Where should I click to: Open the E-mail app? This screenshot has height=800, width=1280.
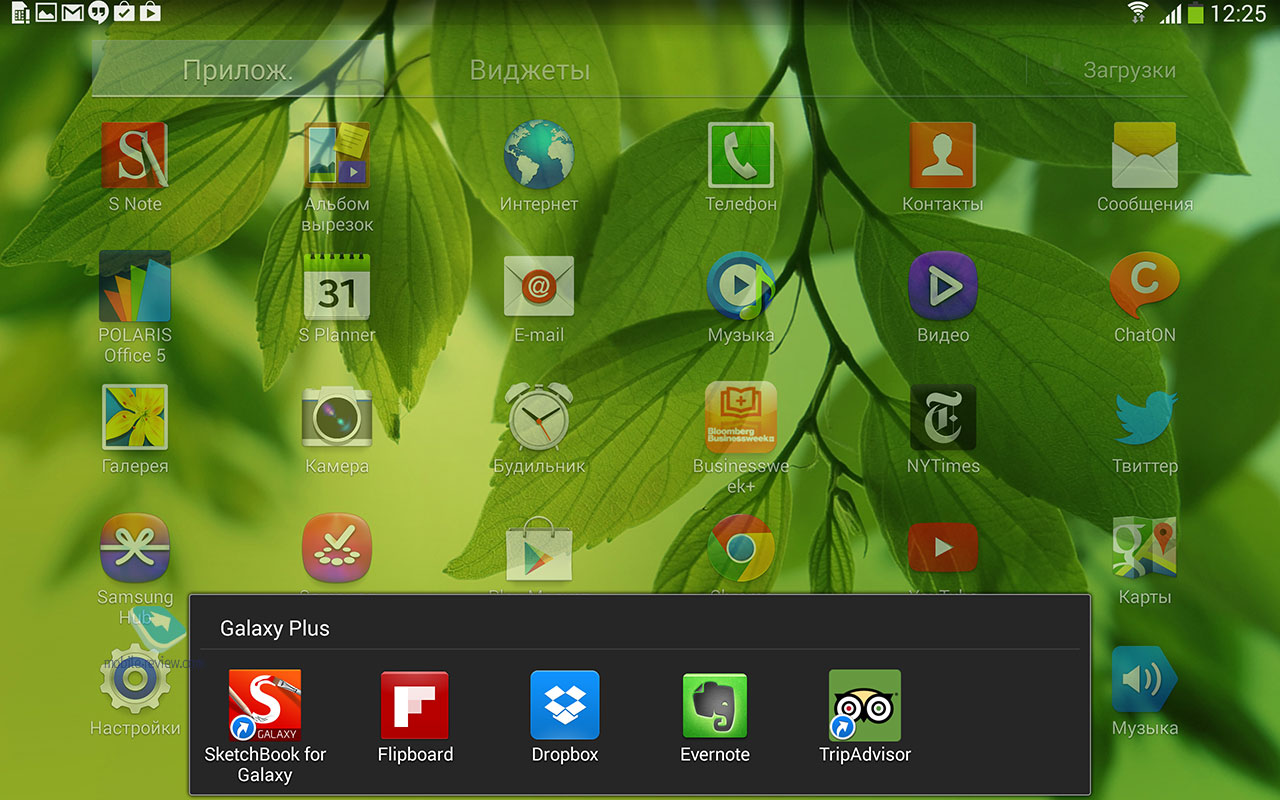point(539,286)
